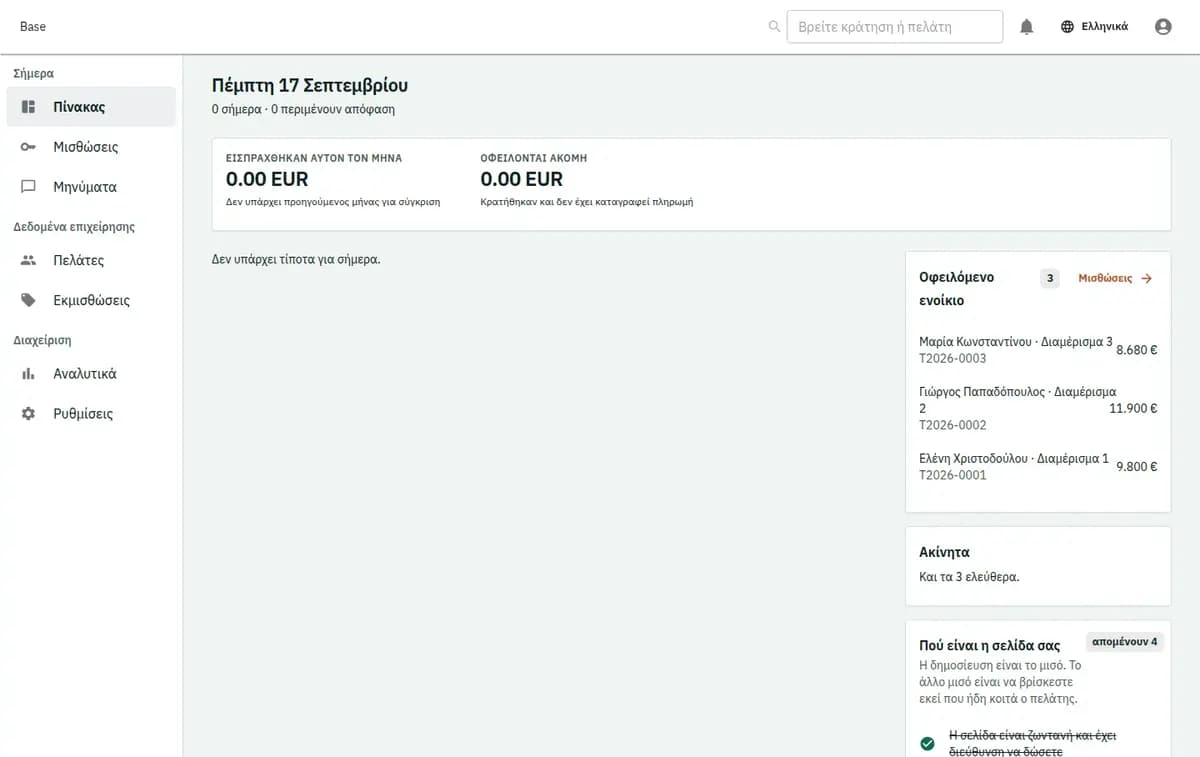Click the count badge 3 in Οφειλόμενο ενοίκιο
The image size is (1200, 757).
coord(1049,279)
